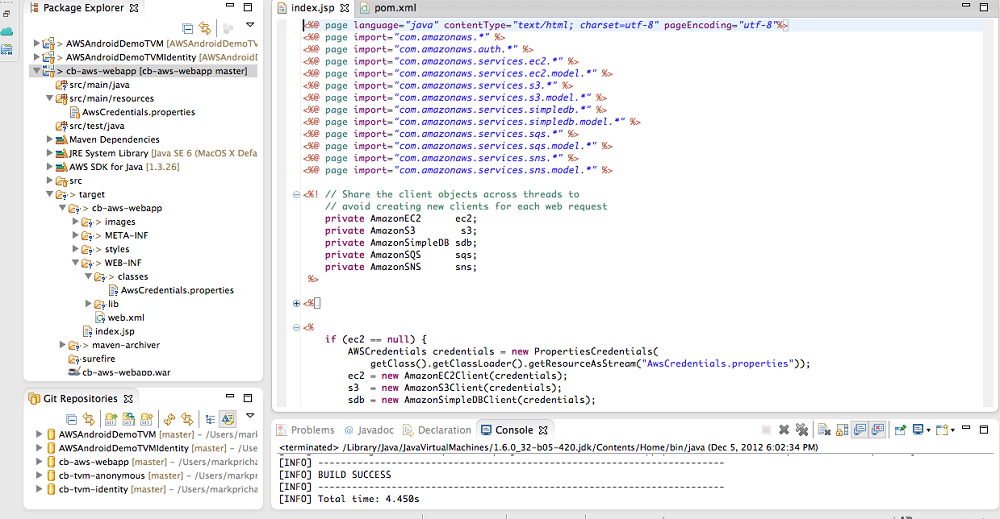Expand collapsed scriptlet block in editor
This screenshot has width=1000, height=519.
[x=296, y=302]
